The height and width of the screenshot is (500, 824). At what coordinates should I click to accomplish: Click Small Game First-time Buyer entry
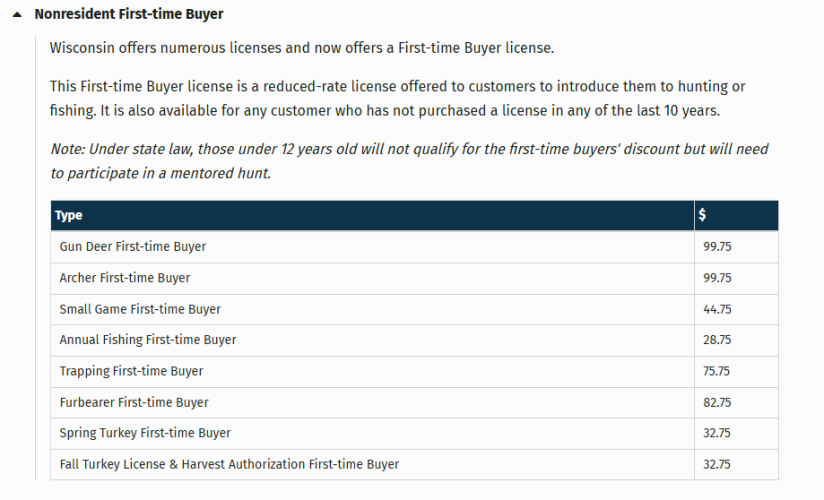140,309
